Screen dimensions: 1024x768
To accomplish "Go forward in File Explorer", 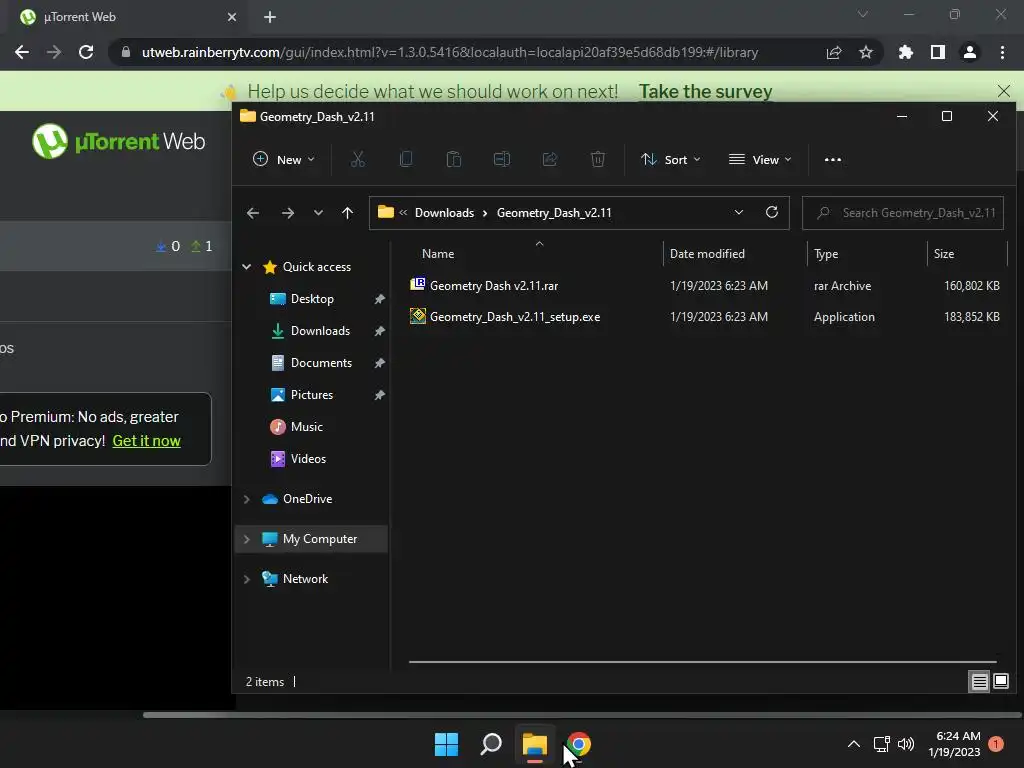I will (287, 213).
